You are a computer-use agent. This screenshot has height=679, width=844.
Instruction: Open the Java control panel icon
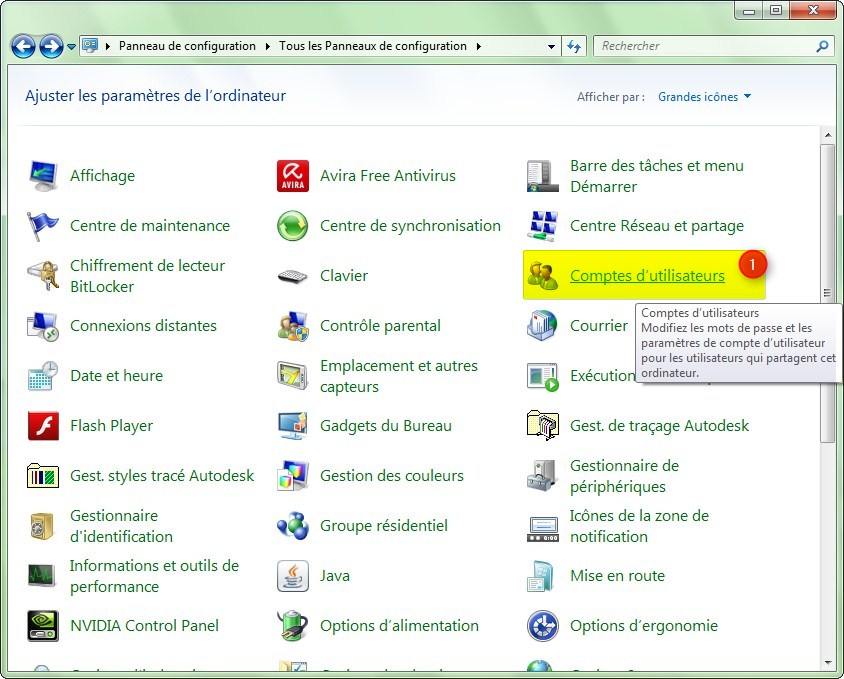(293, 576)
